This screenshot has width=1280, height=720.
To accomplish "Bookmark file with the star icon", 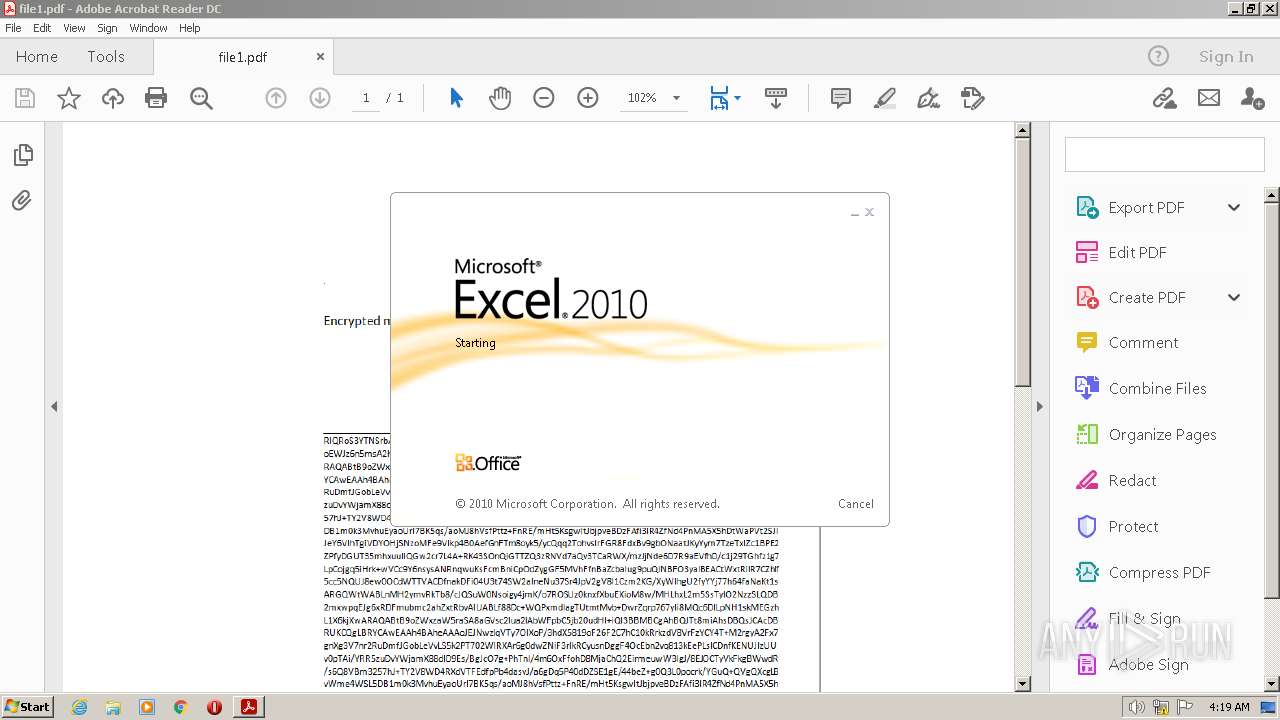I will (68, 98).
